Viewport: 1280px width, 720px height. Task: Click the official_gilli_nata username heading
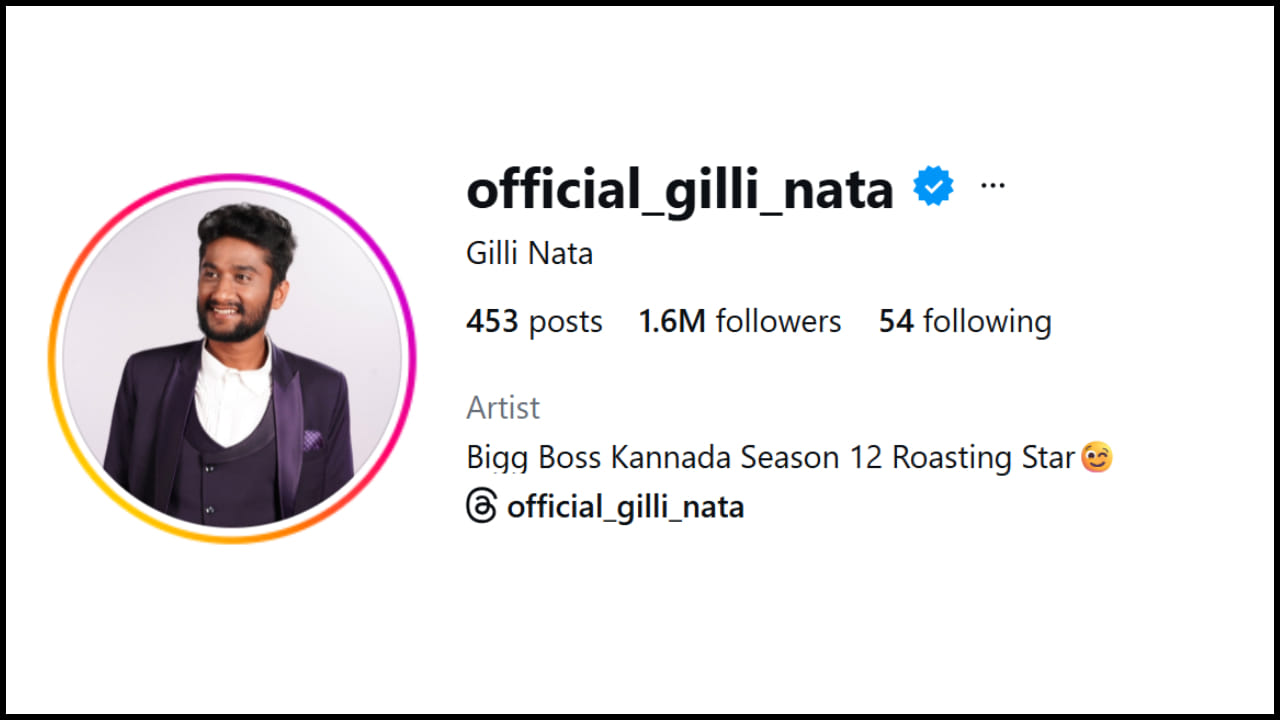[680, 188]
